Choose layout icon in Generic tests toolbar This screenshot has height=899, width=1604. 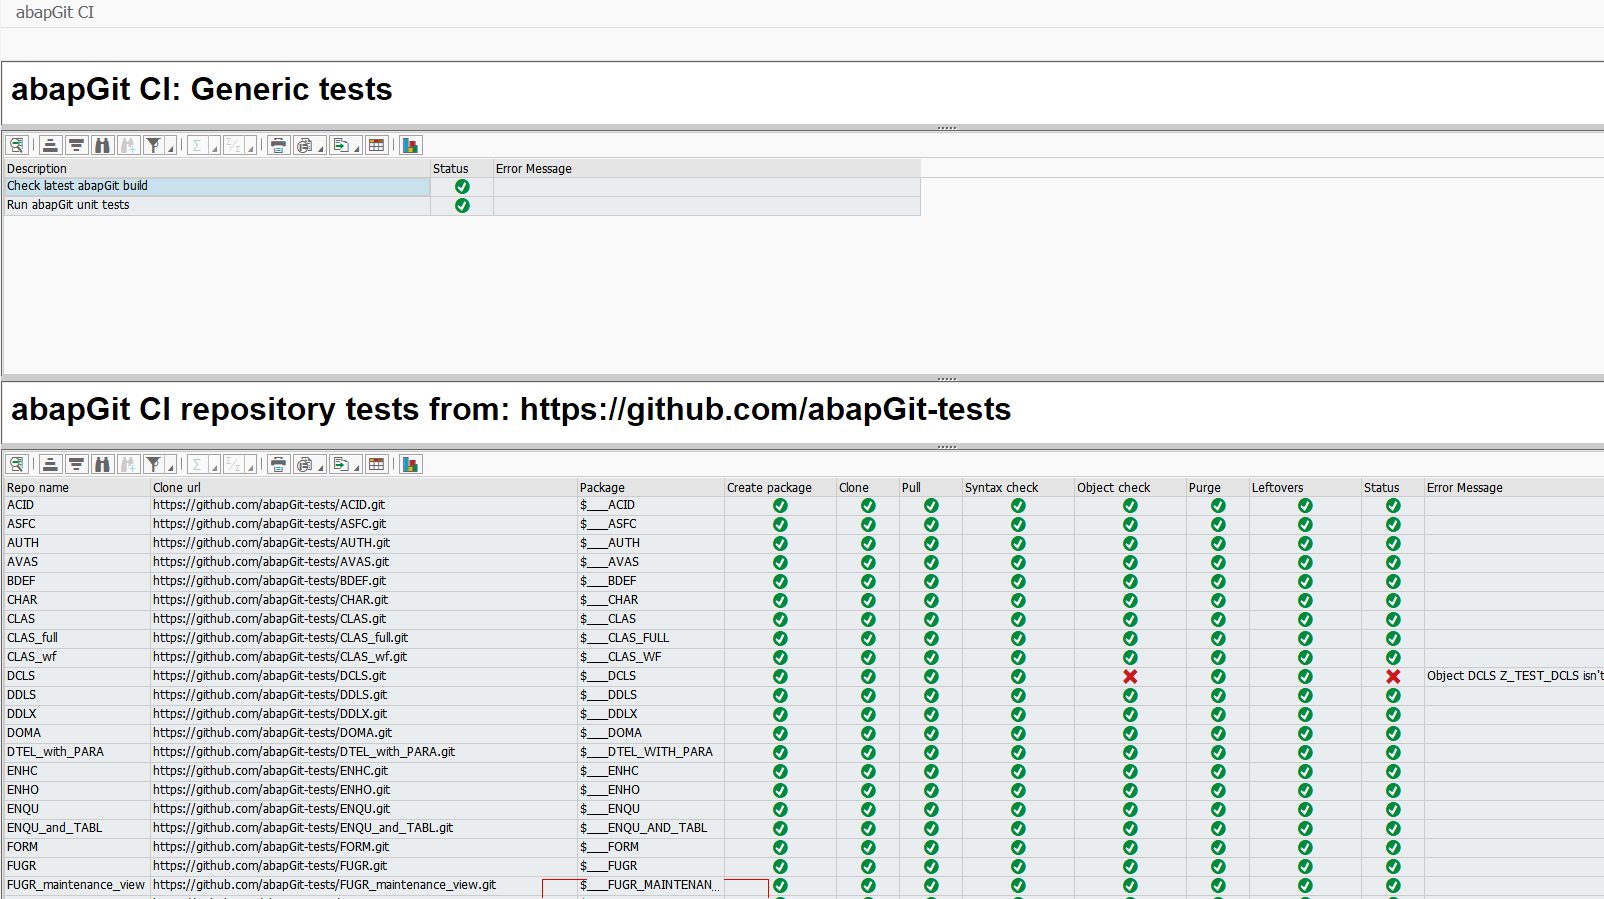[x=376, y=146]
